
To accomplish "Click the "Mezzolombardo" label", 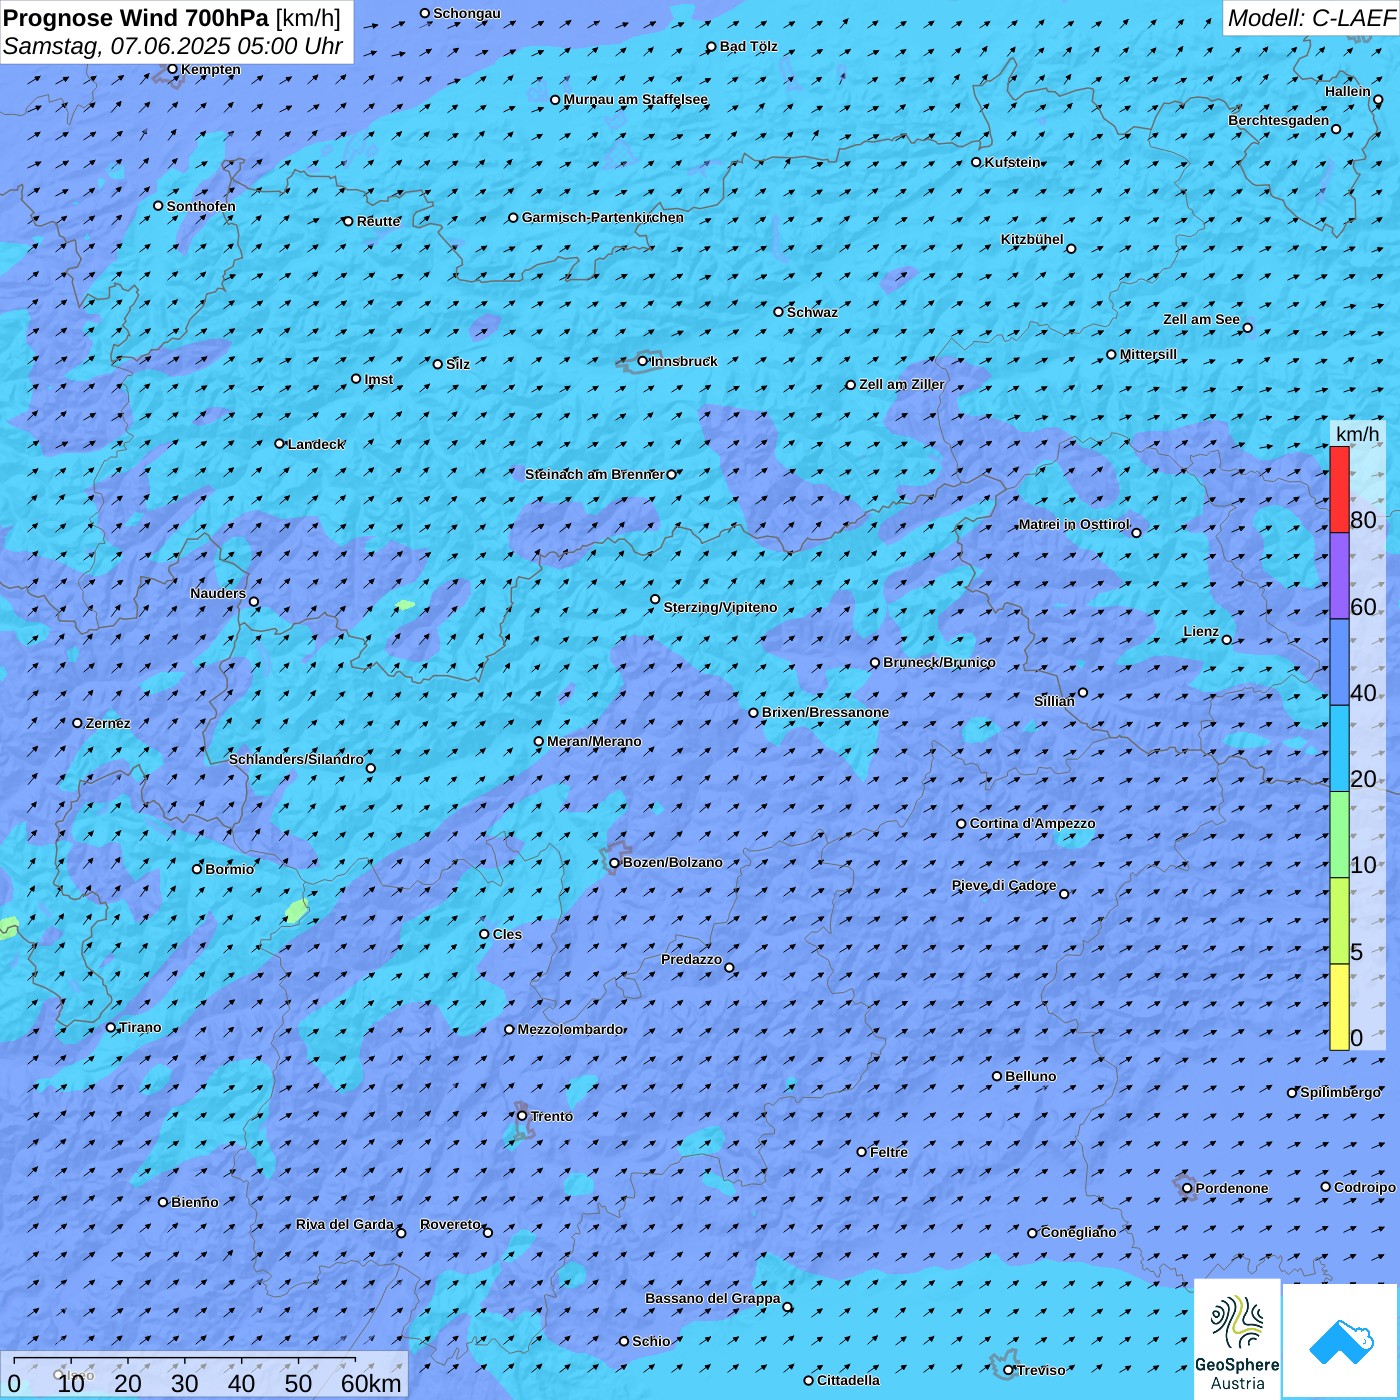I will coord(571,1029).
